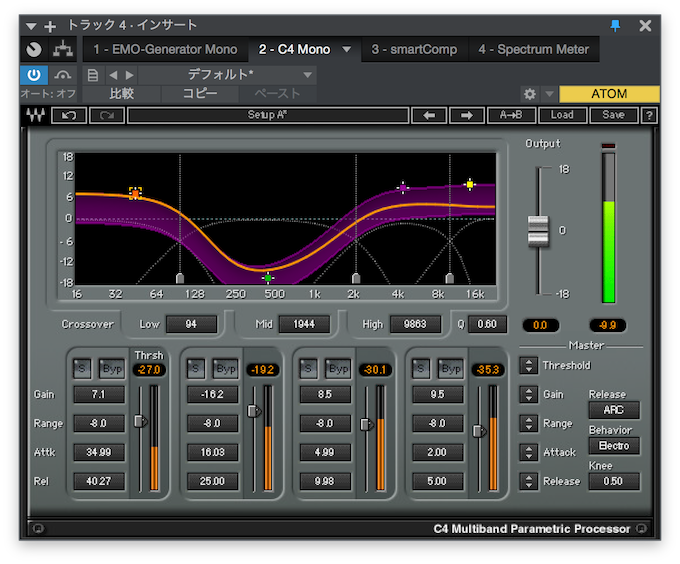Click Waves next preset right arrow

click(x=467, y=115)
